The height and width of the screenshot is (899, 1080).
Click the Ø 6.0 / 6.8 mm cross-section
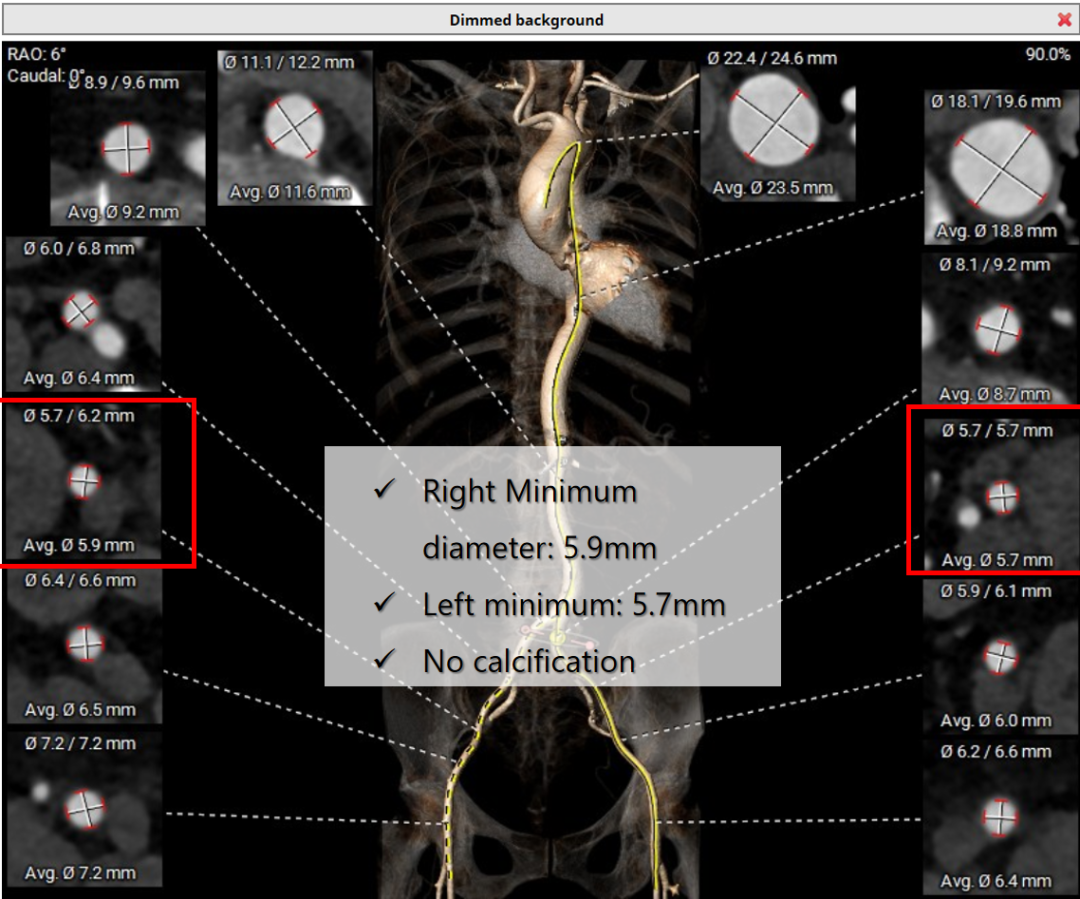pos(82,313)
